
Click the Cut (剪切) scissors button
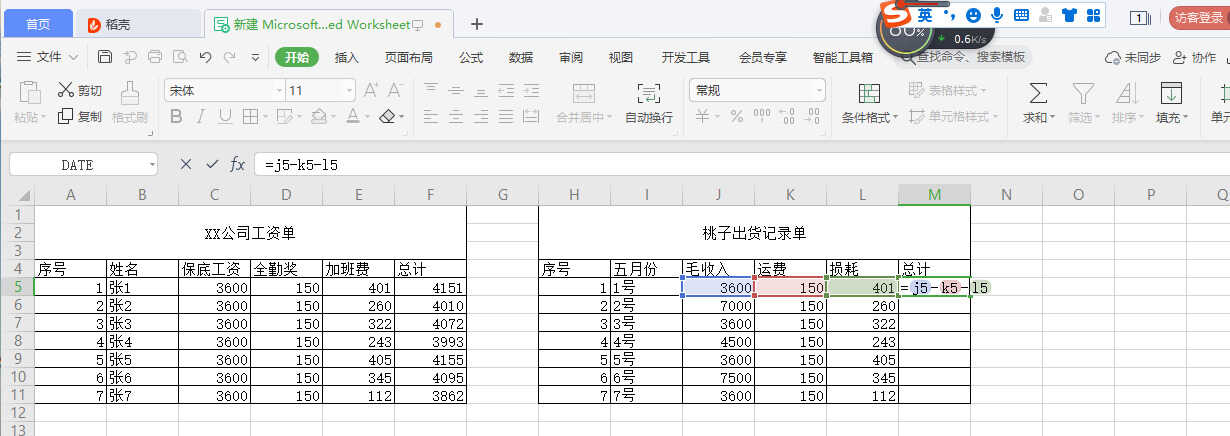pos(79,90)
